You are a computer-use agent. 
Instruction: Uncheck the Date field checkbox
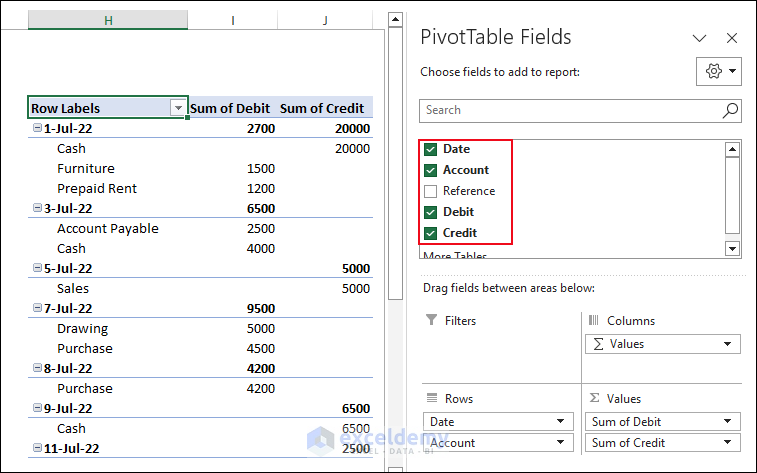431,149
